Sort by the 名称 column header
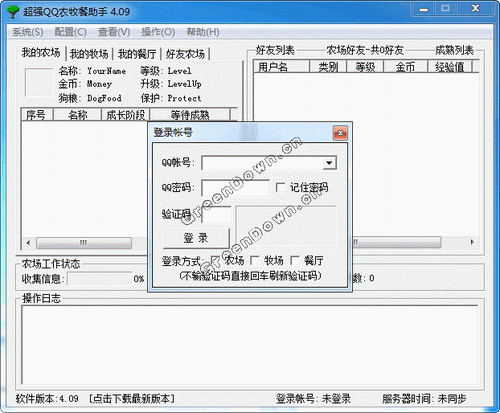 coord(77,115)
